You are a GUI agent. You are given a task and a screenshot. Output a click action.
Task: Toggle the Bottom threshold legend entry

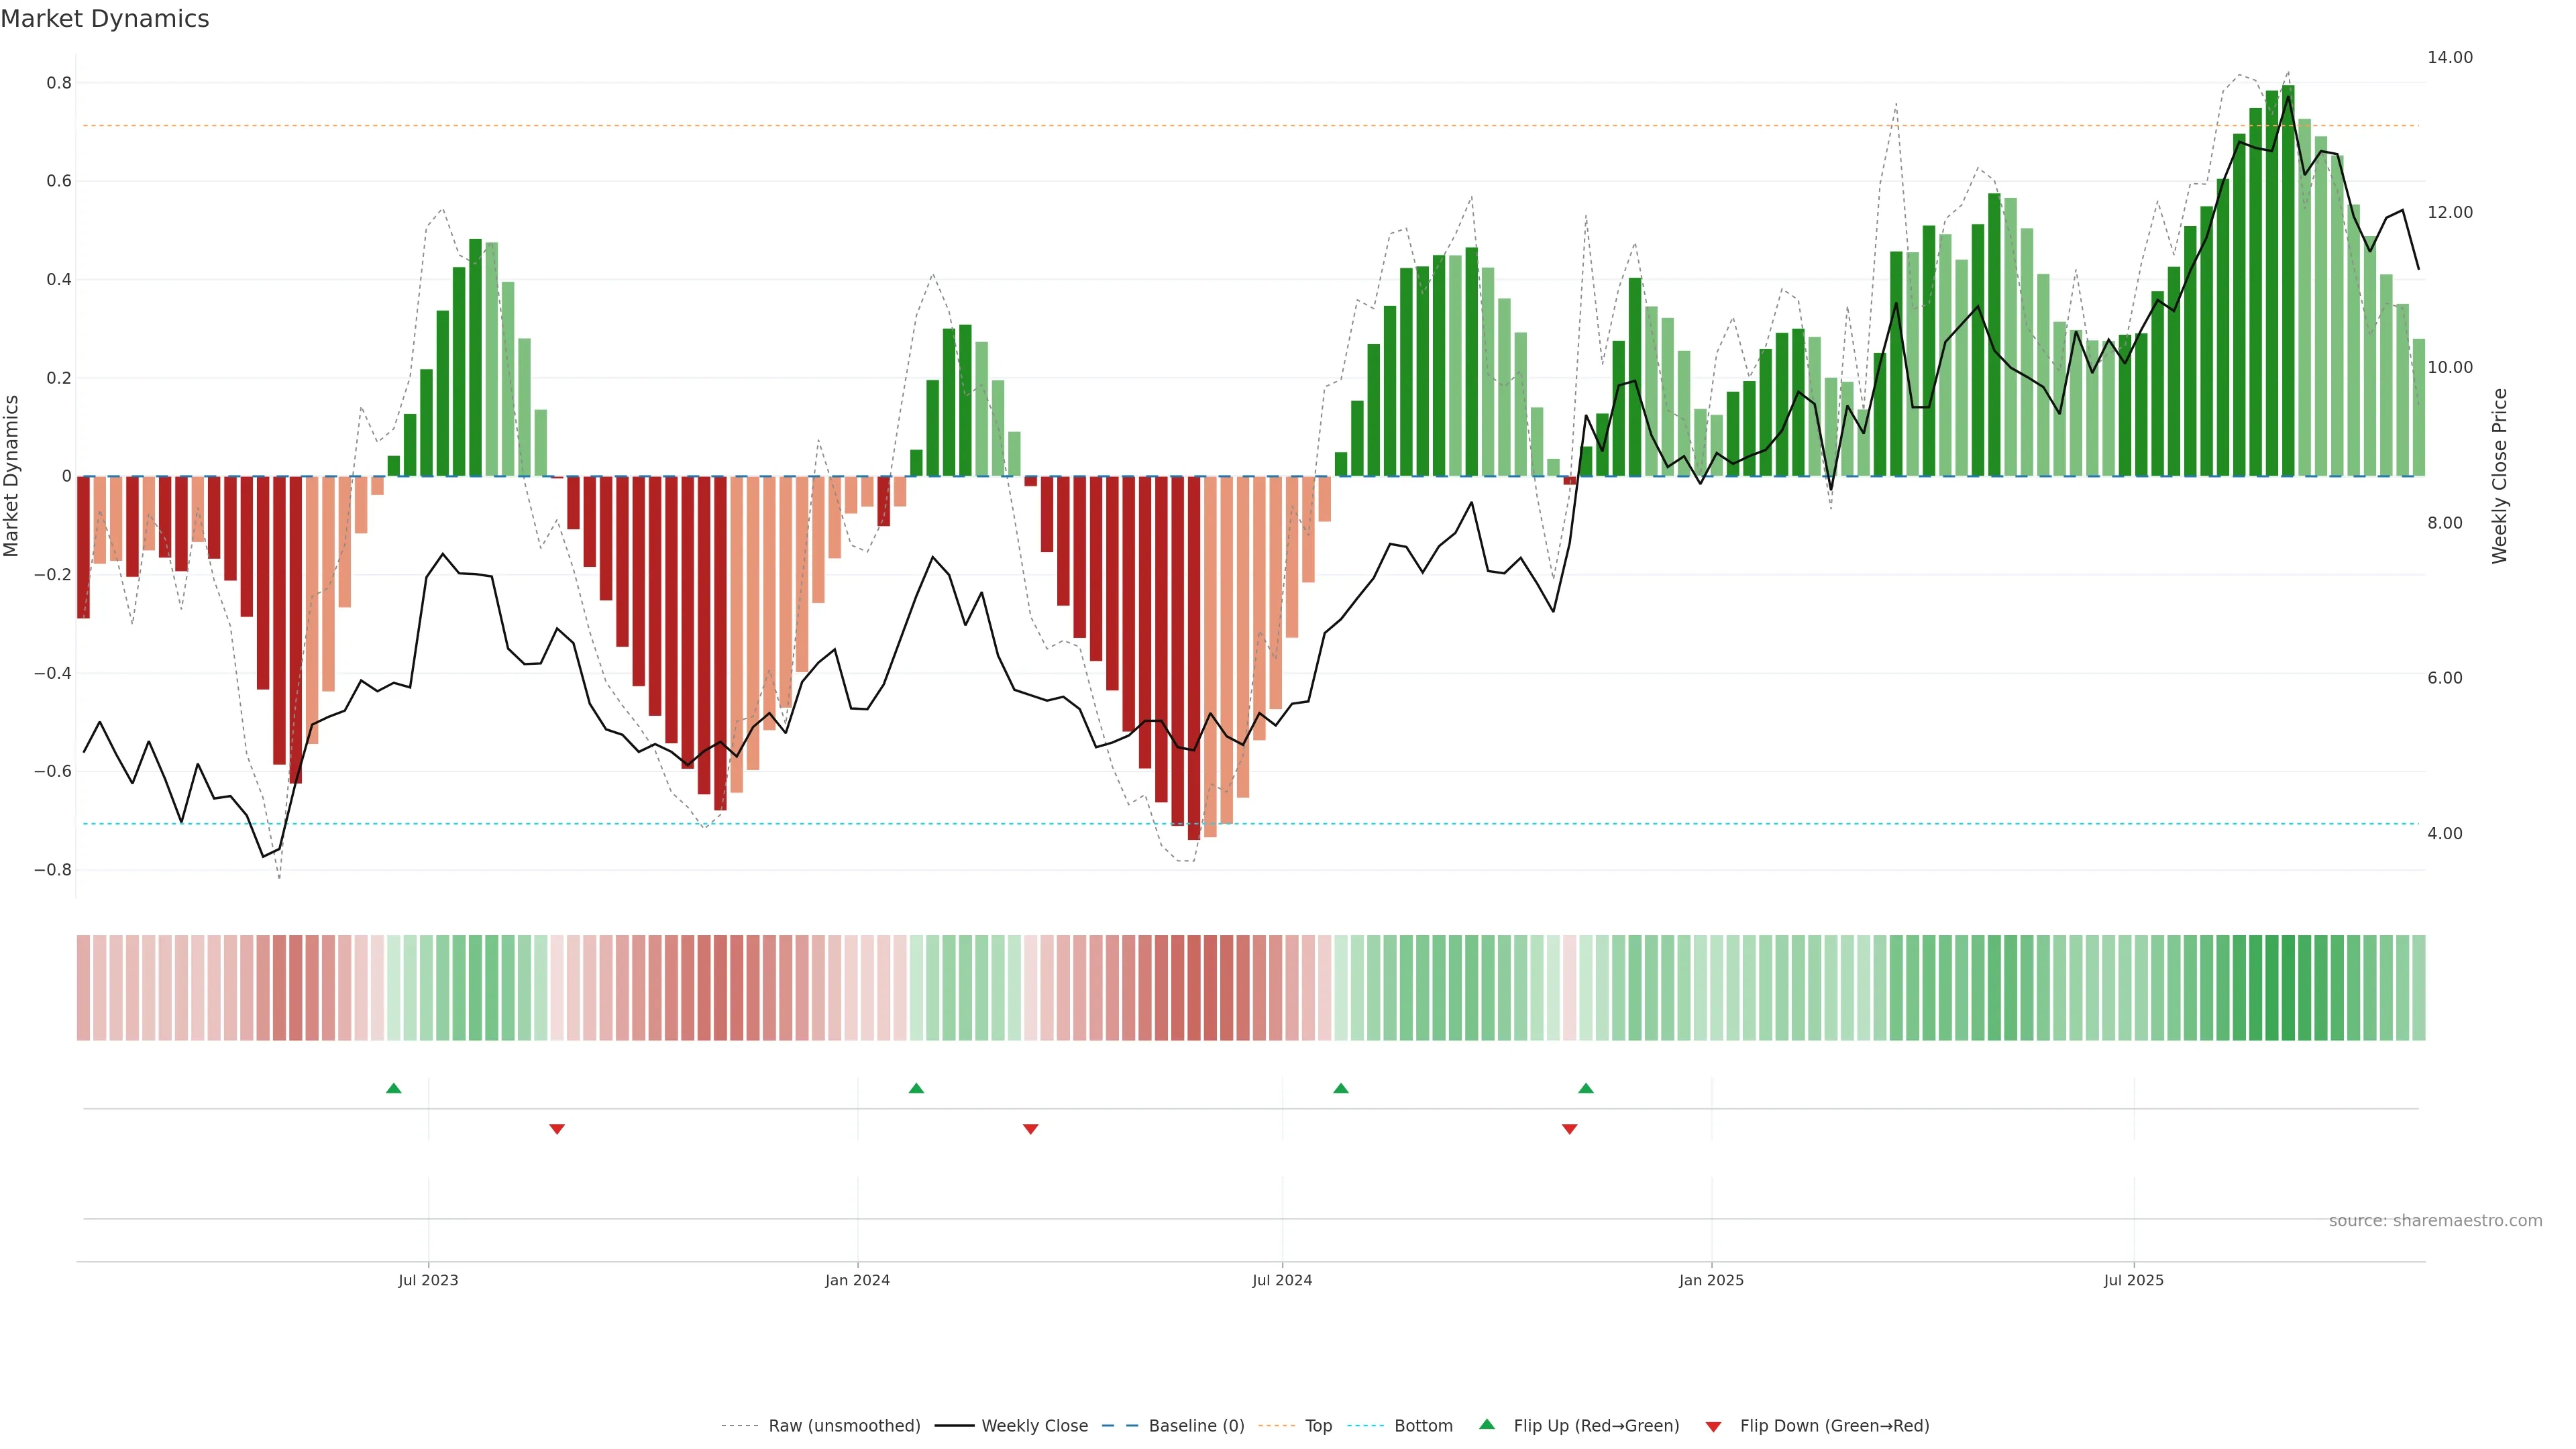1423,1426
